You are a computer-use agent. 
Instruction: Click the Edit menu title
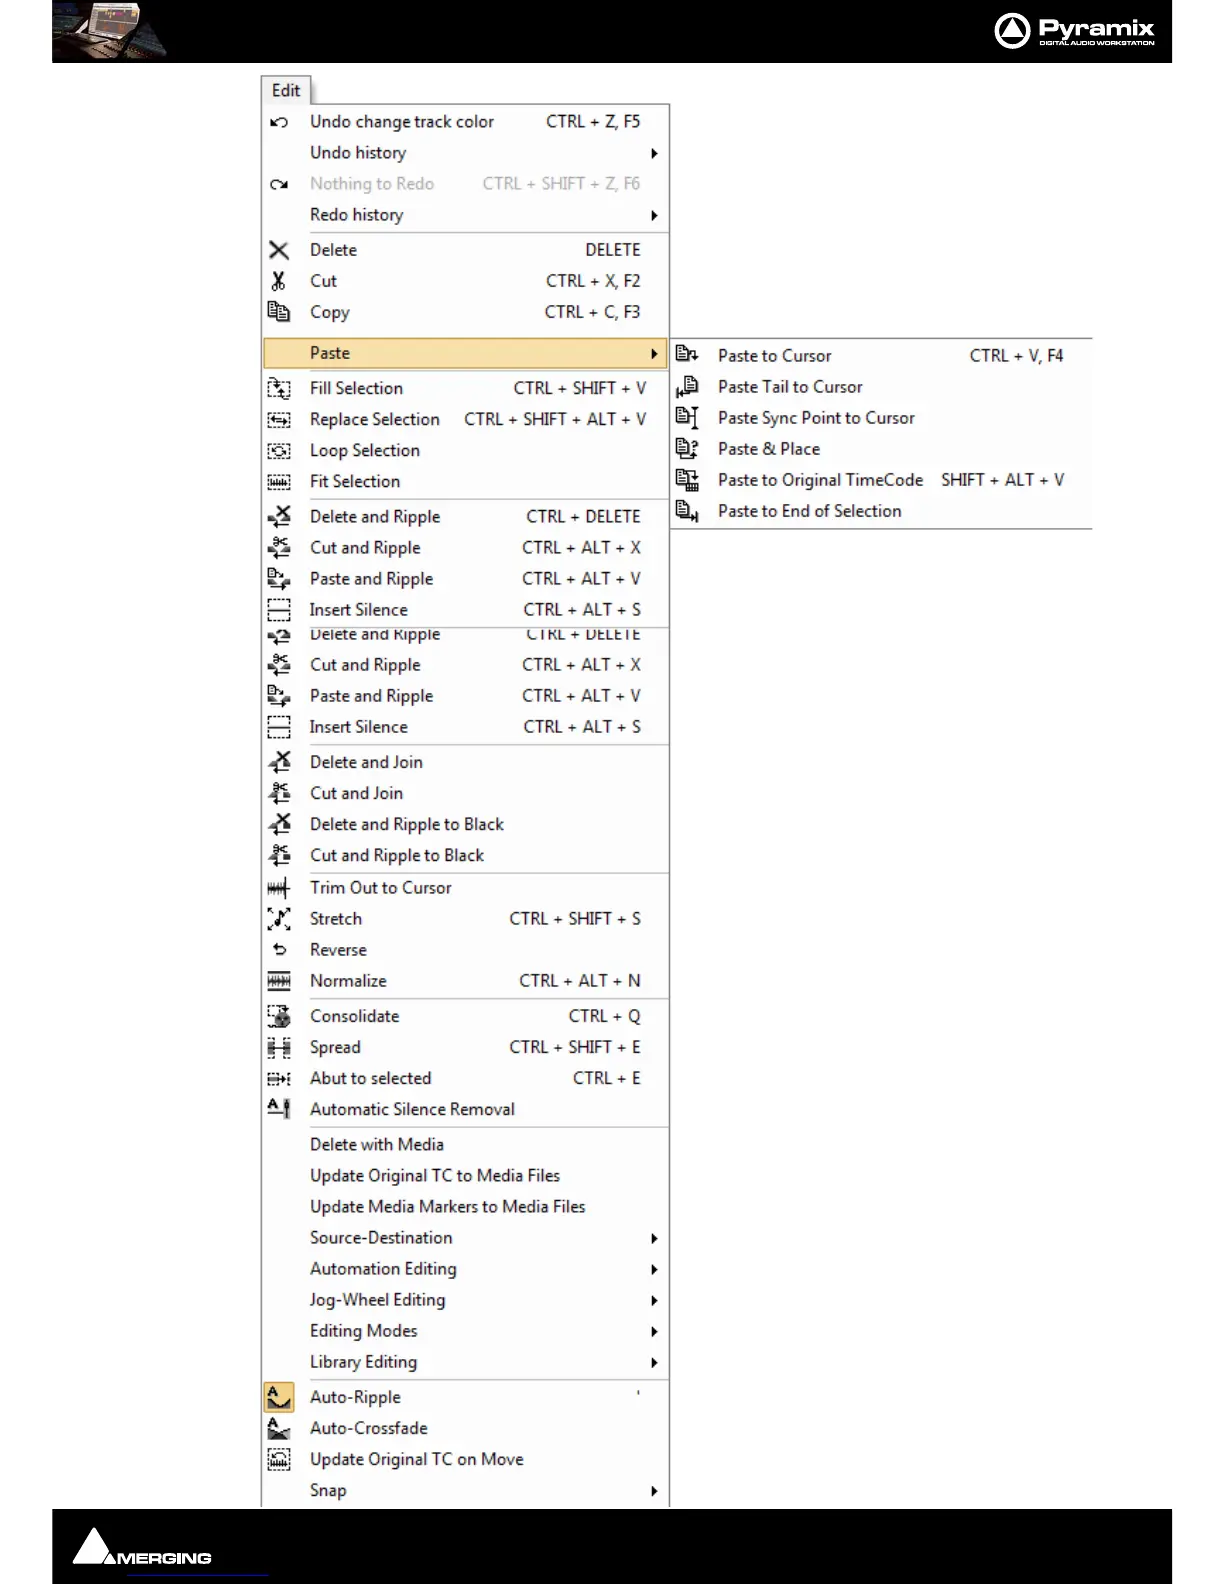point(286,90)
